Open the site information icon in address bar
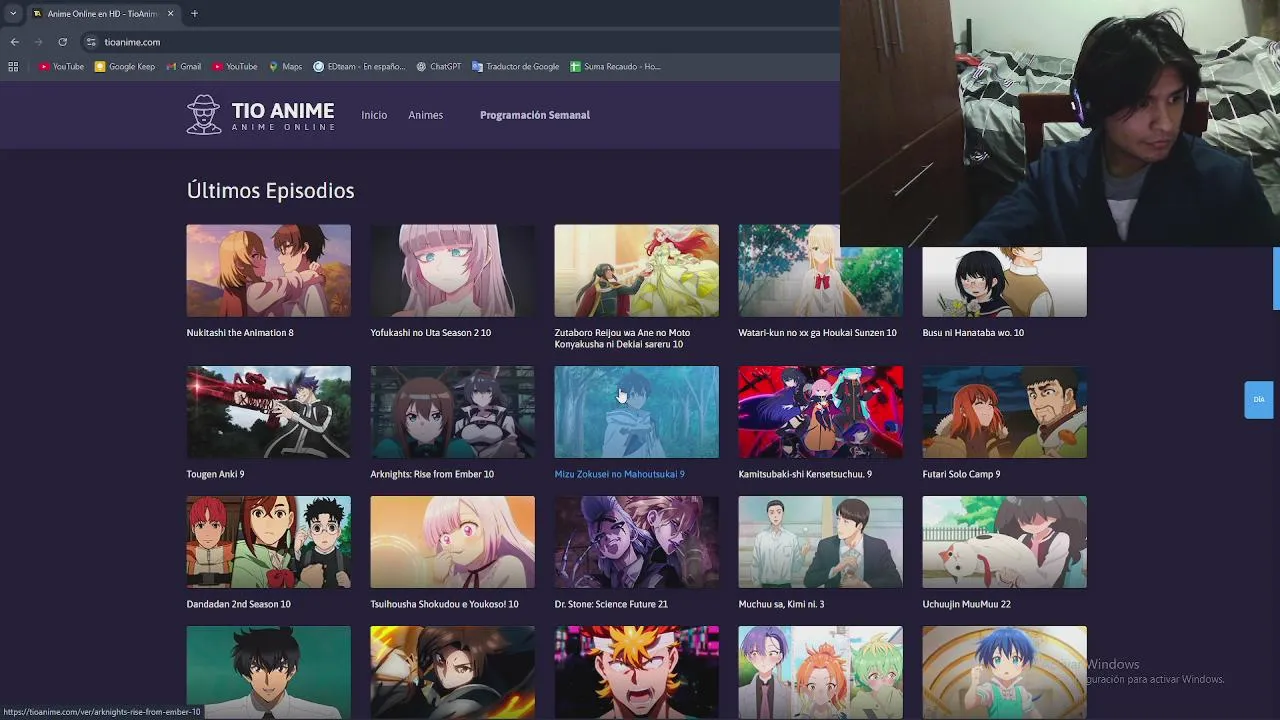Viewport: 1280px width, 720px height. [x=91, y=42]
